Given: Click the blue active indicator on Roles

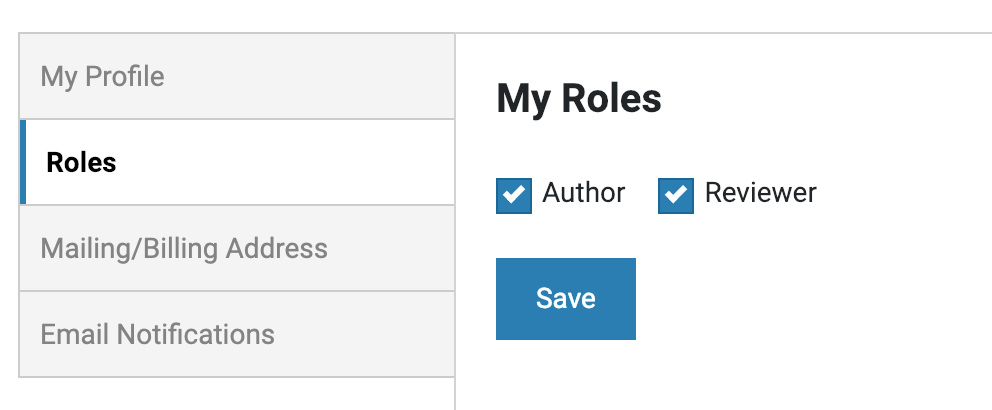Looking at the screenshot, I should pyautogui.click(x=23, y=162).
